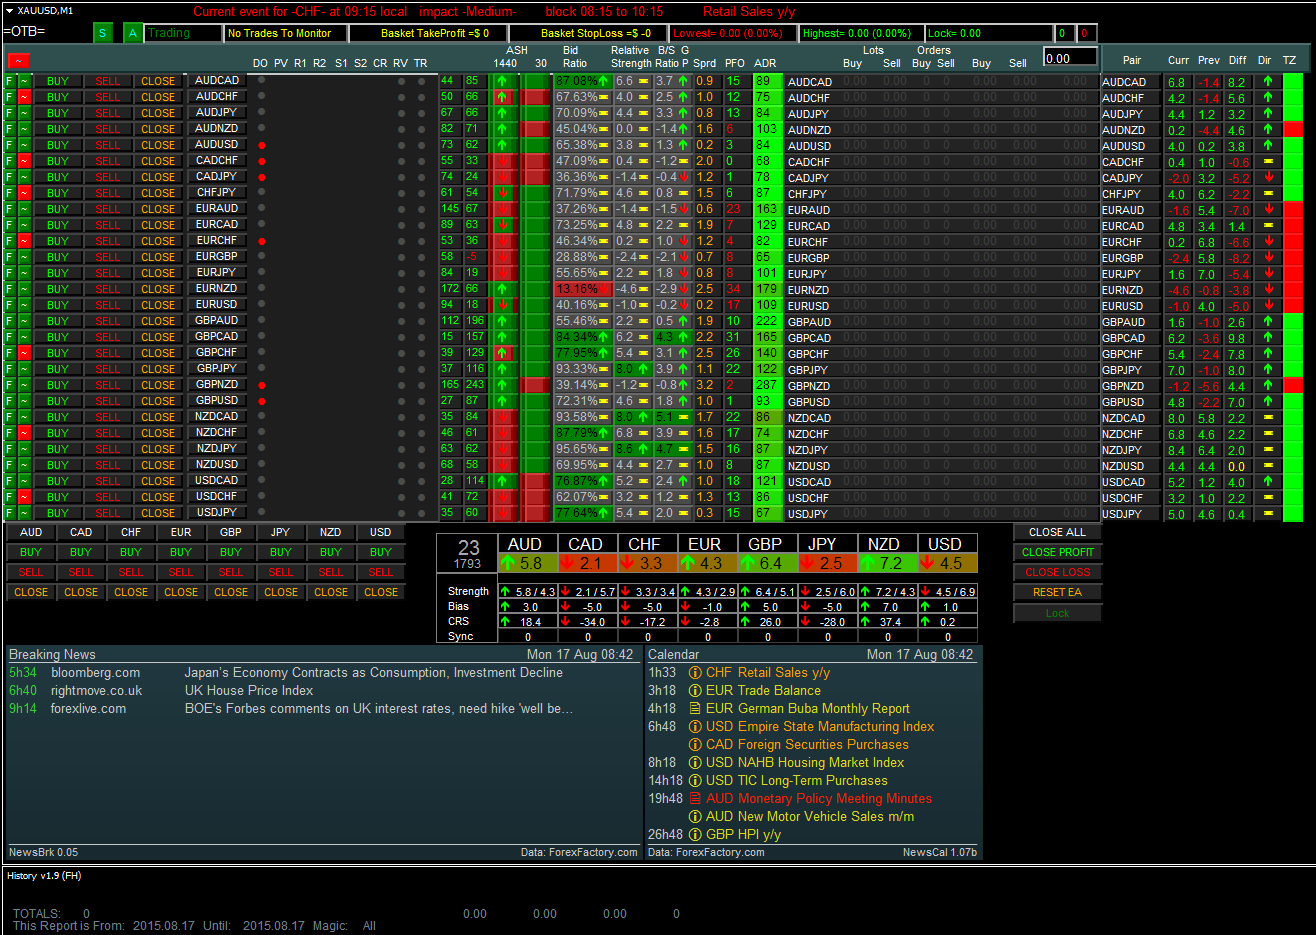The image size is (1316, 935).
Task: Click BUY on the AUDUSD row
Action: click(58, 145)
